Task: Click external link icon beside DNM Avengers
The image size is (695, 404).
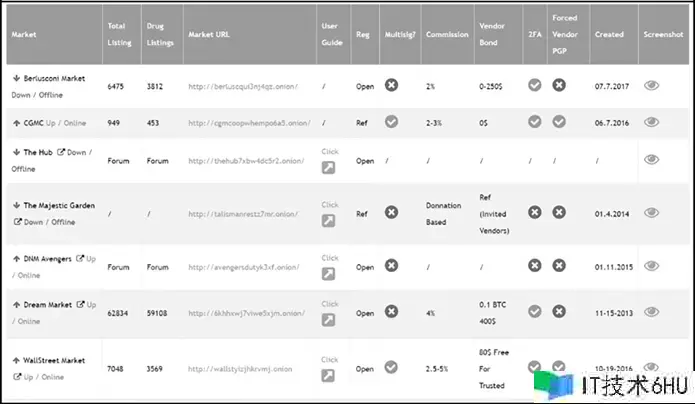Action: tap(79, 259)
